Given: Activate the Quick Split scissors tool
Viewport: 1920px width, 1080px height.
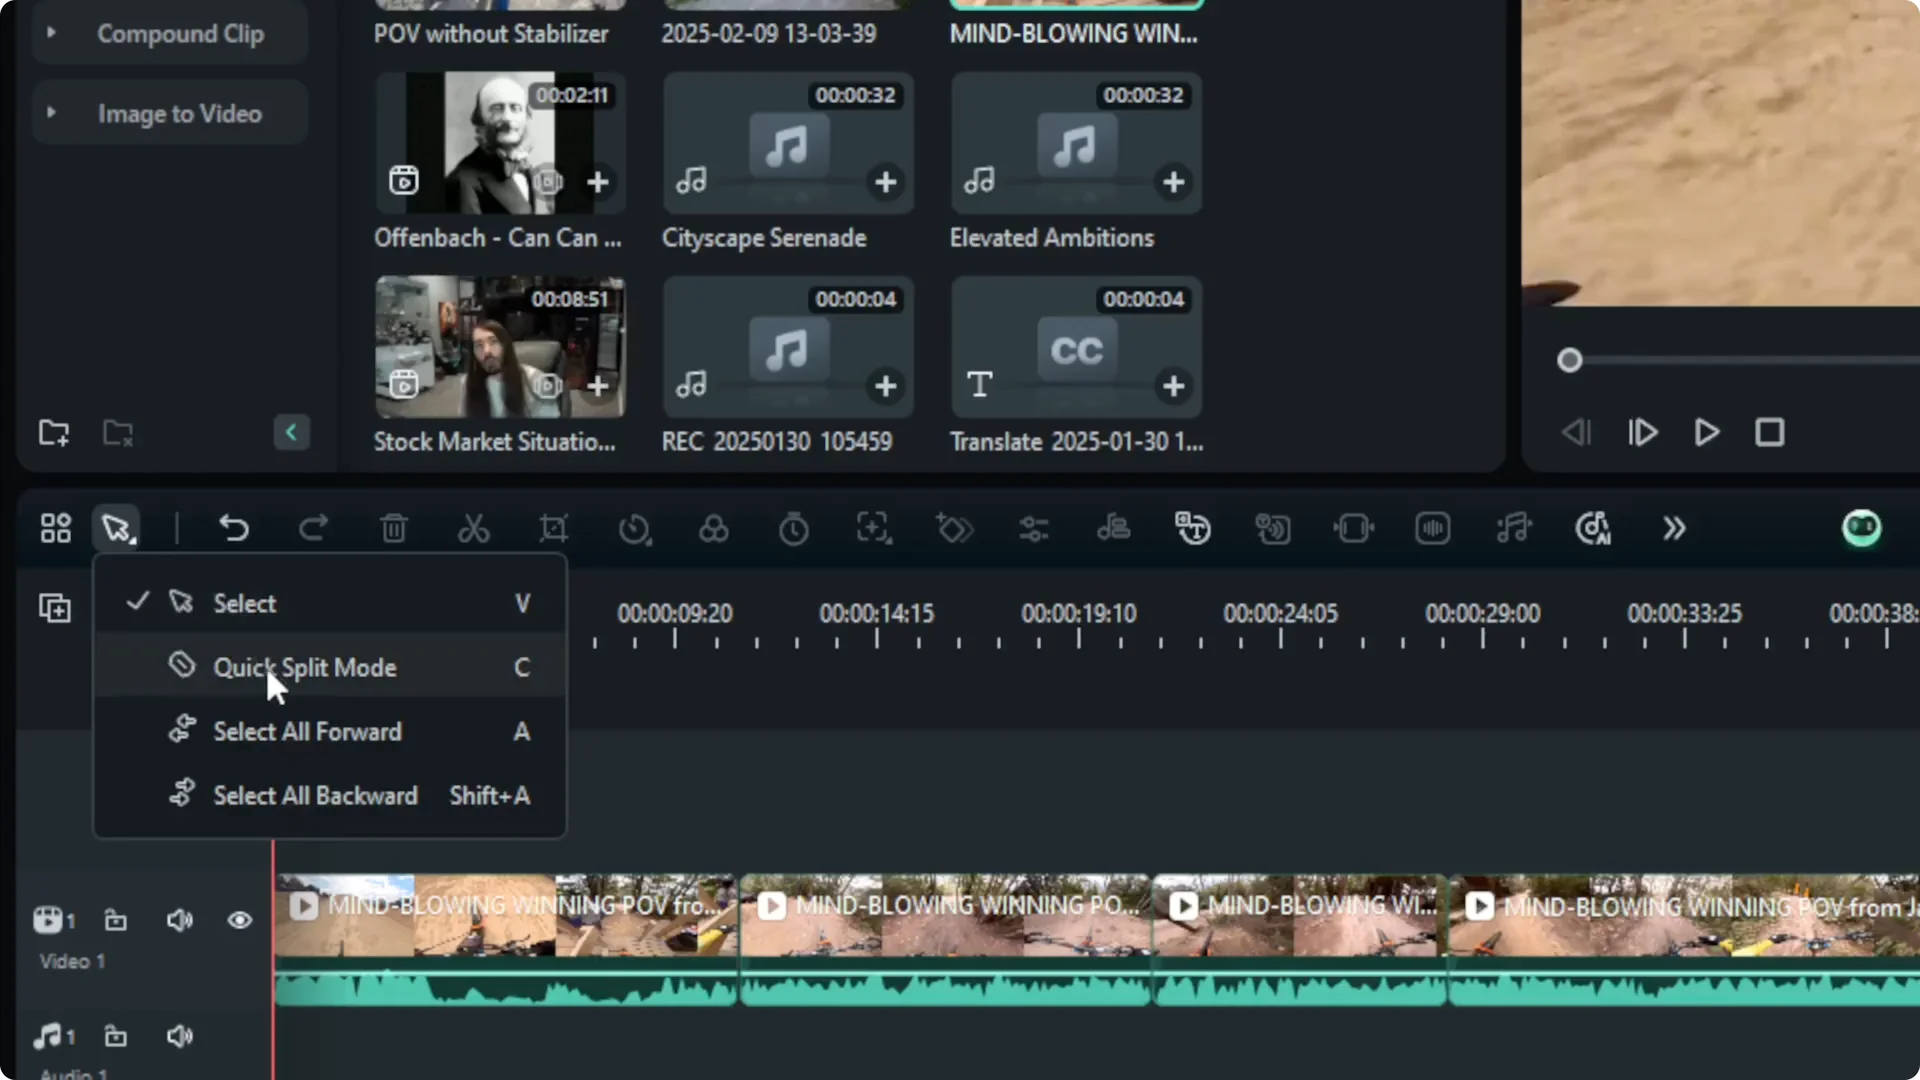Looking at the screenshot, I should click(x=473, y=528).
